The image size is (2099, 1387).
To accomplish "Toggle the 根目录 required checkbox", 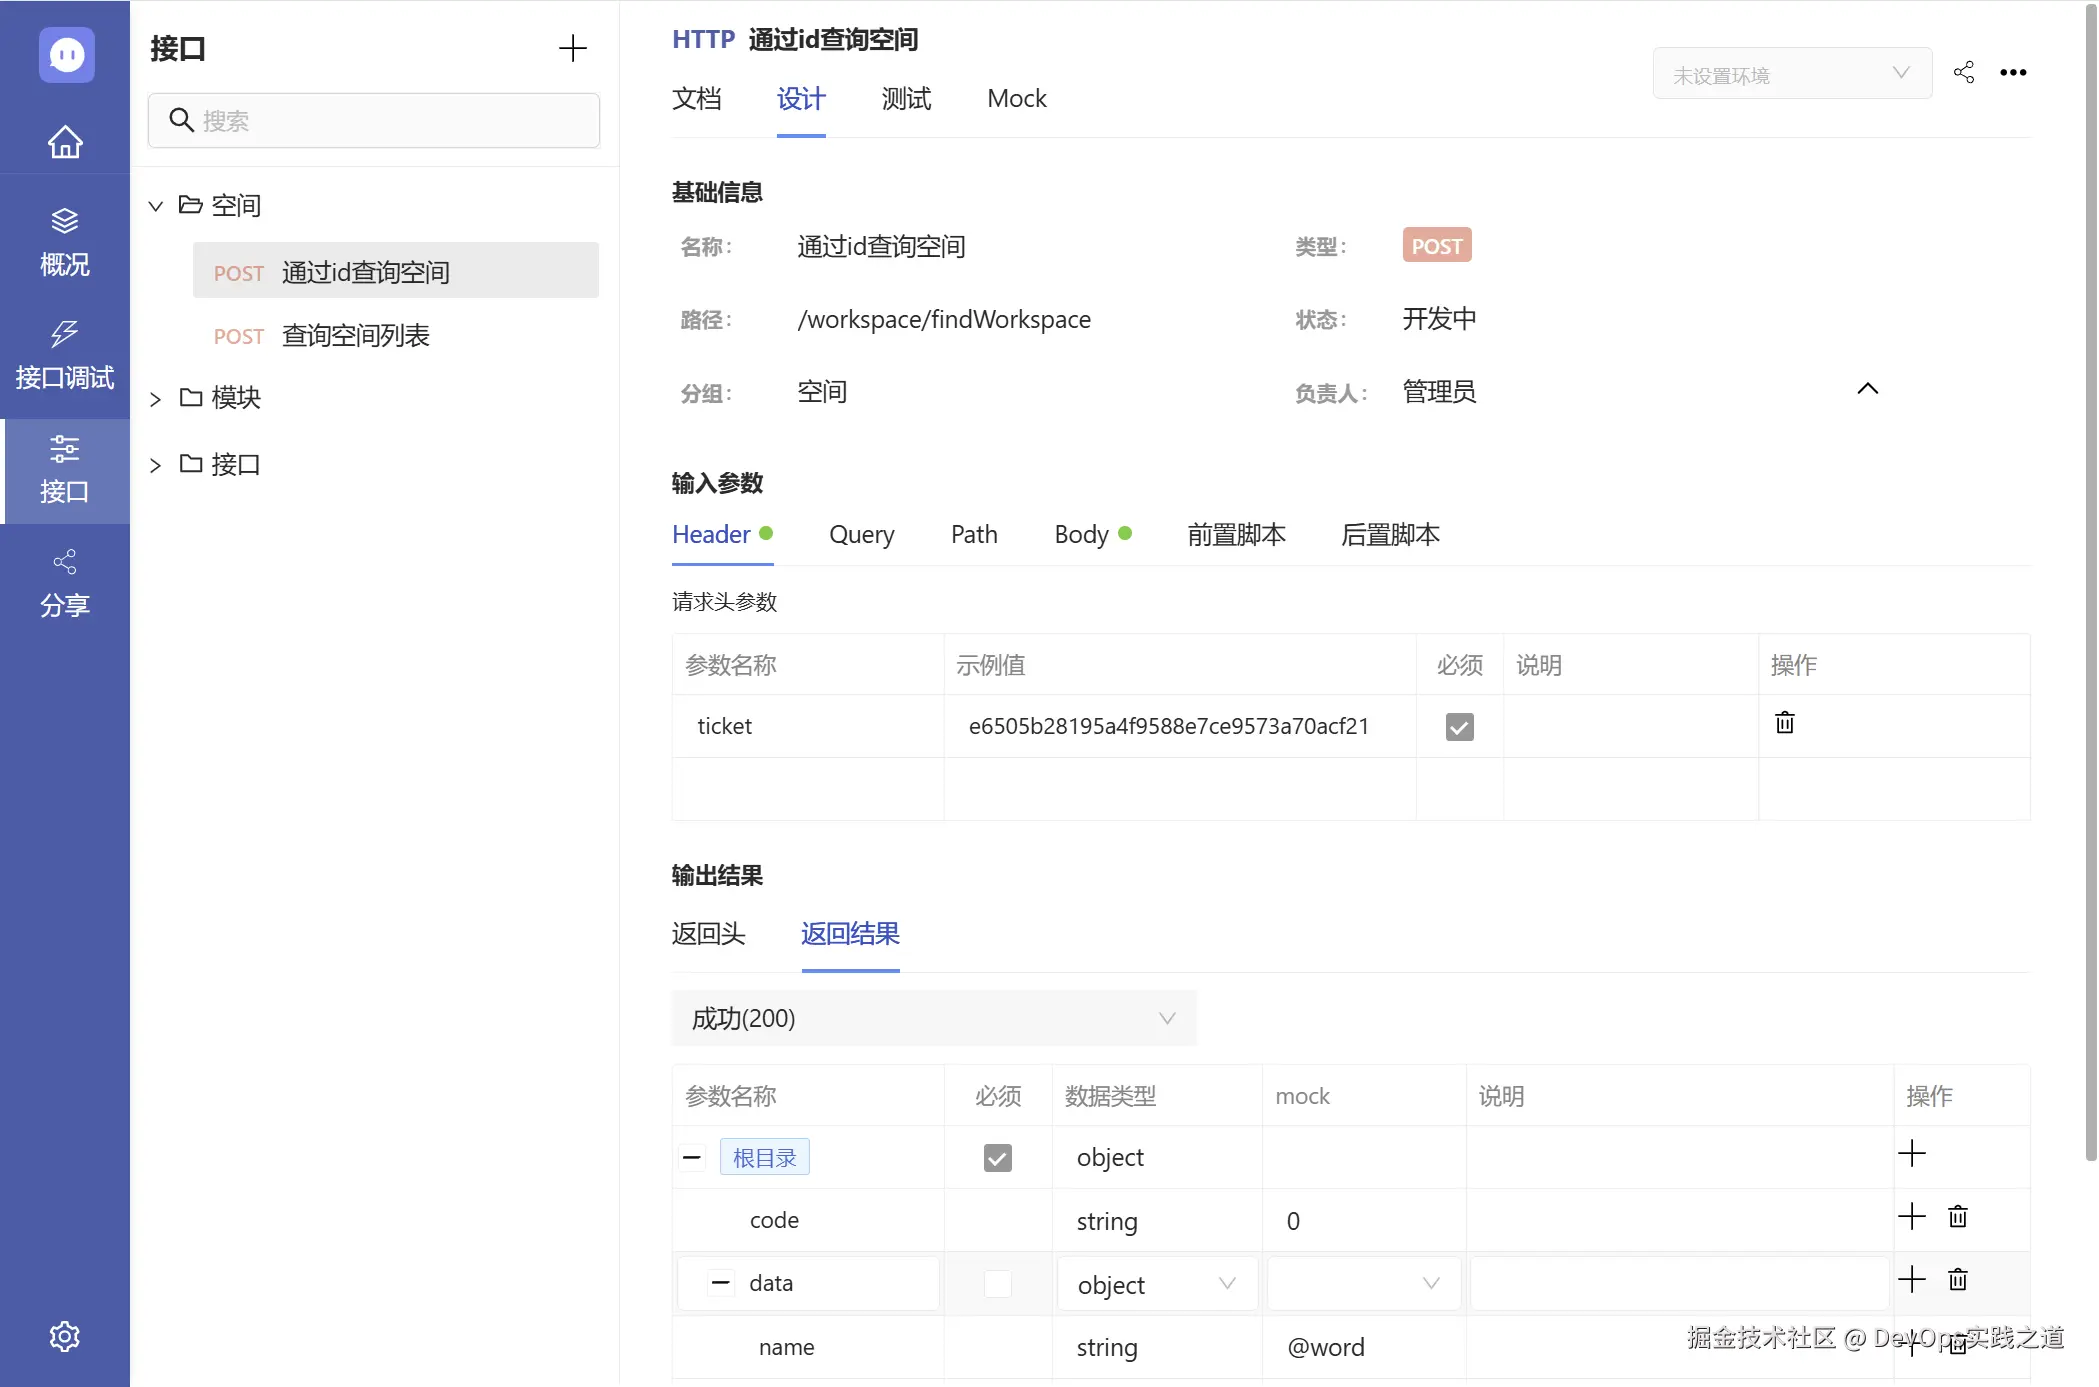I will click(997, 1158).
